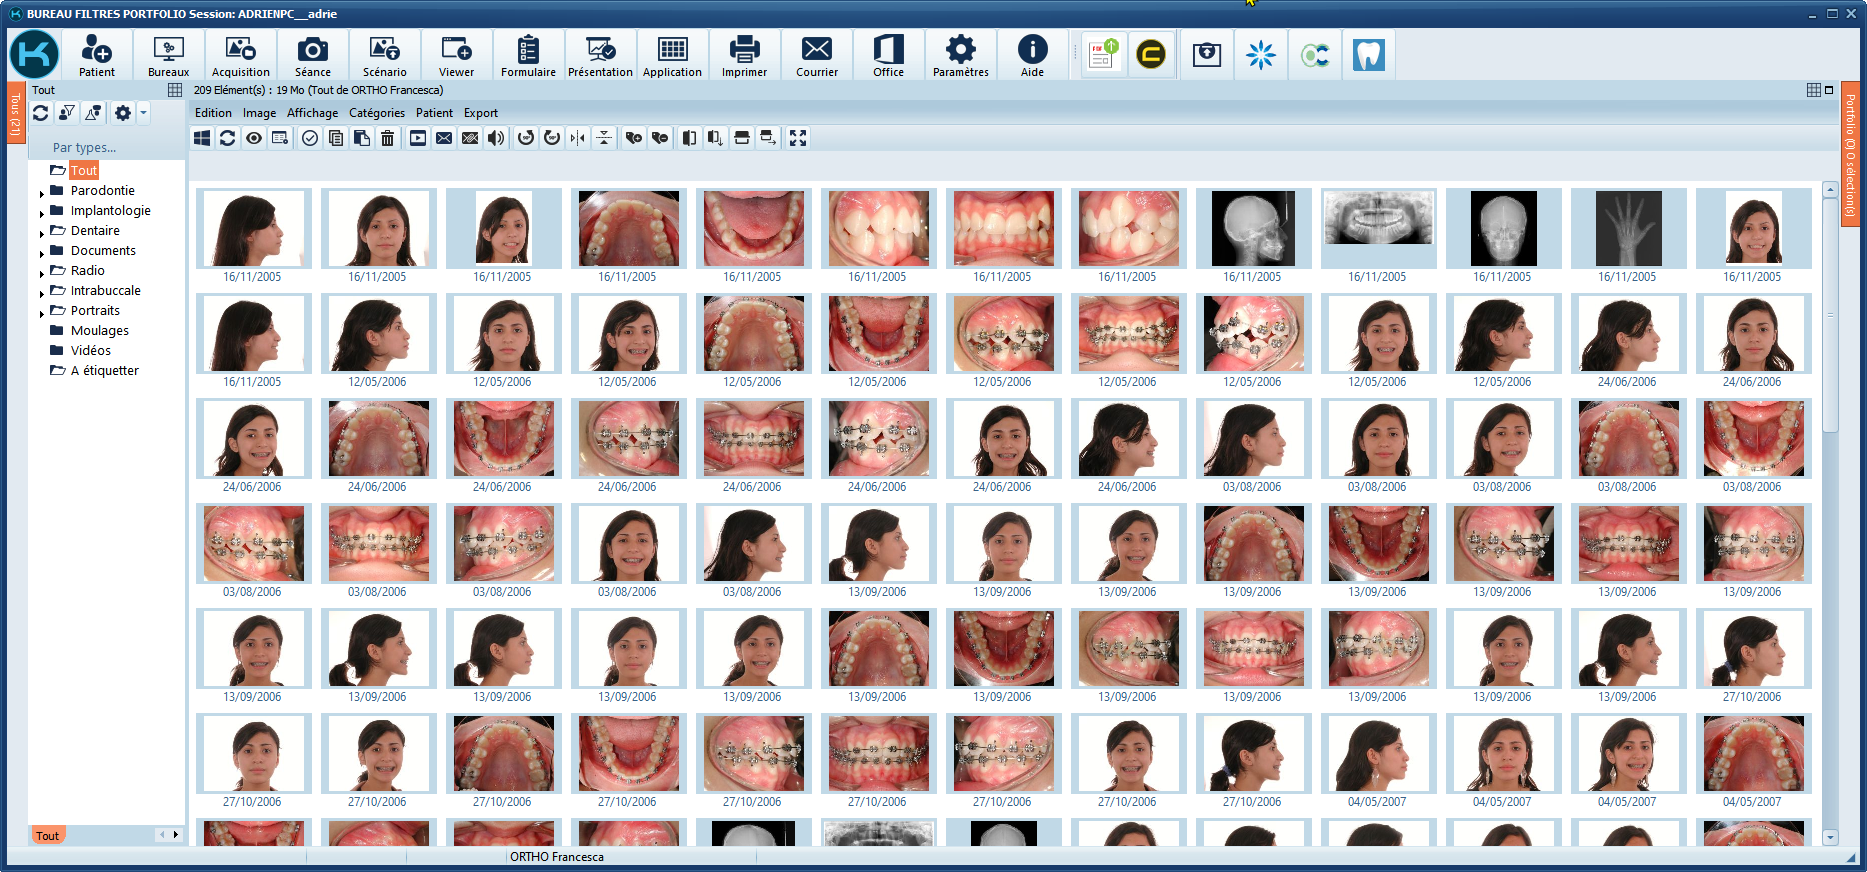1867x872 pixels.
Task: Toggle the eye visibility icon in toolbar
Action: (x=254, y=138)
